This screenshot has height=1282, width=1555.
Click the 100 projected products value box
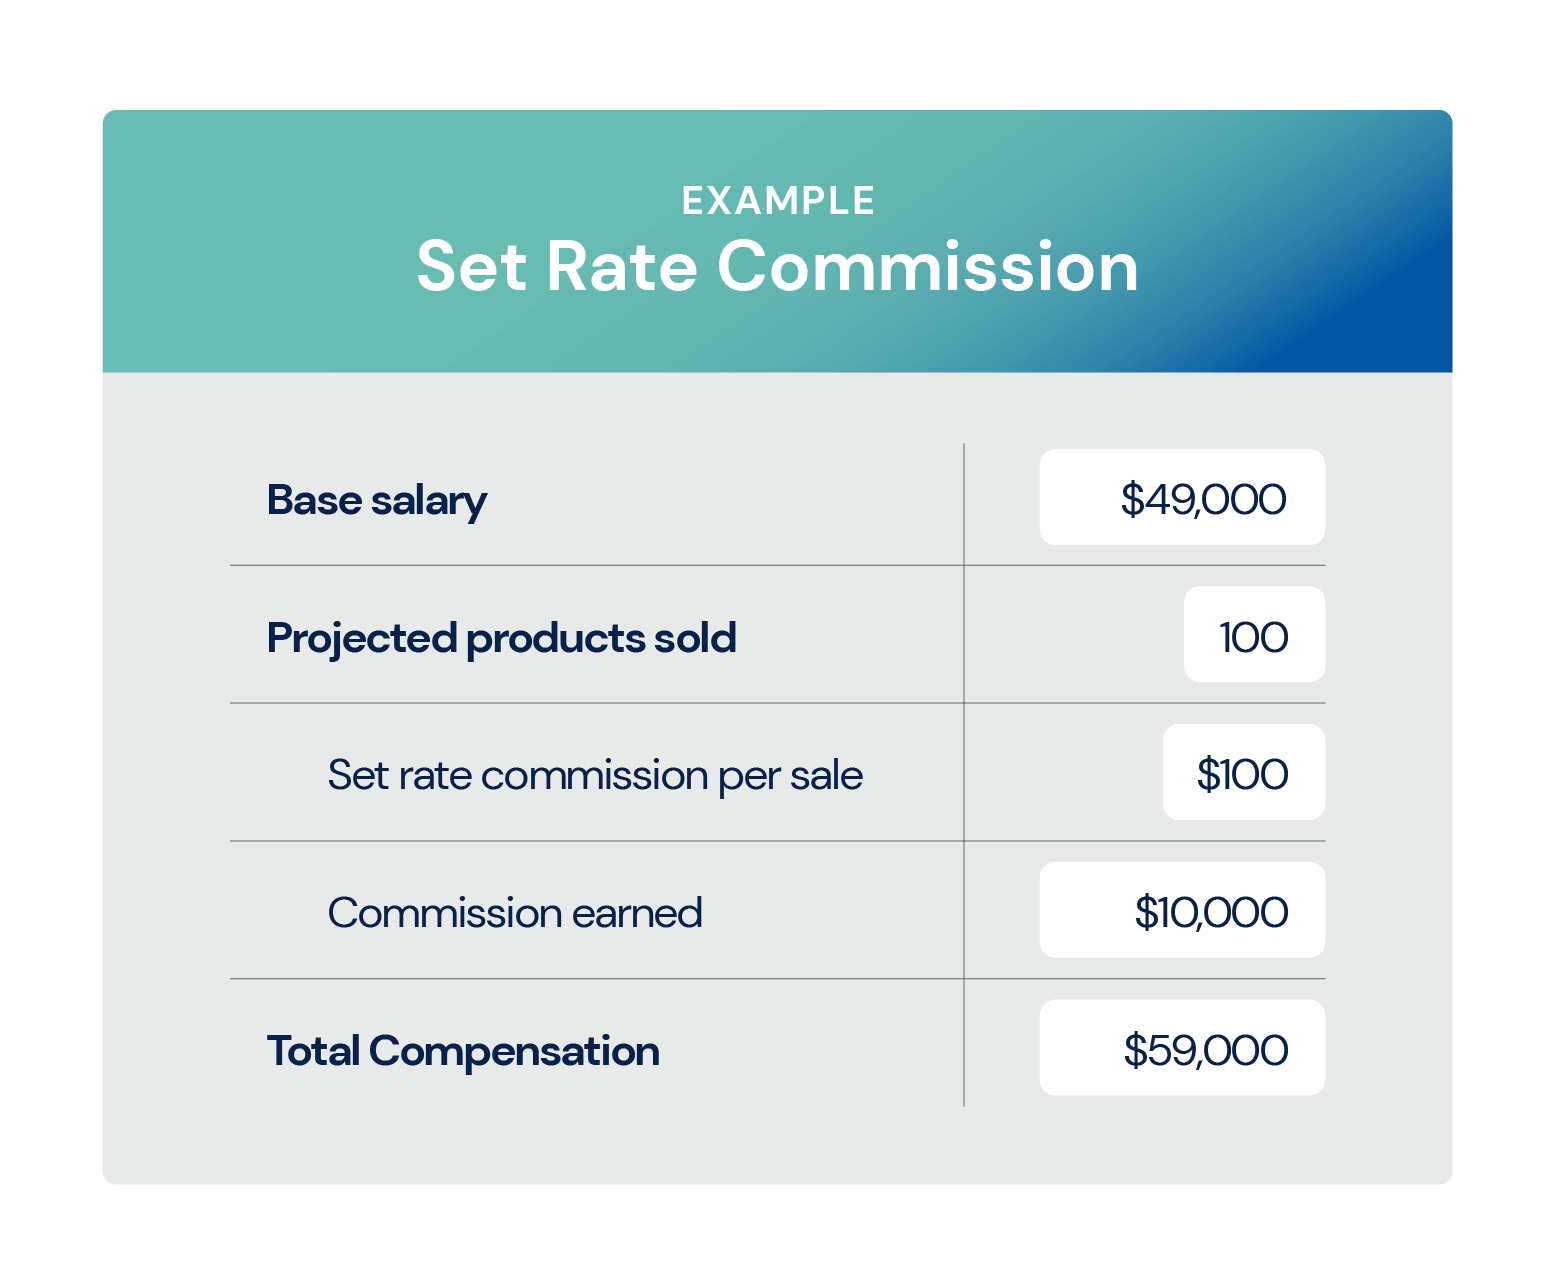coord(1253,635)
